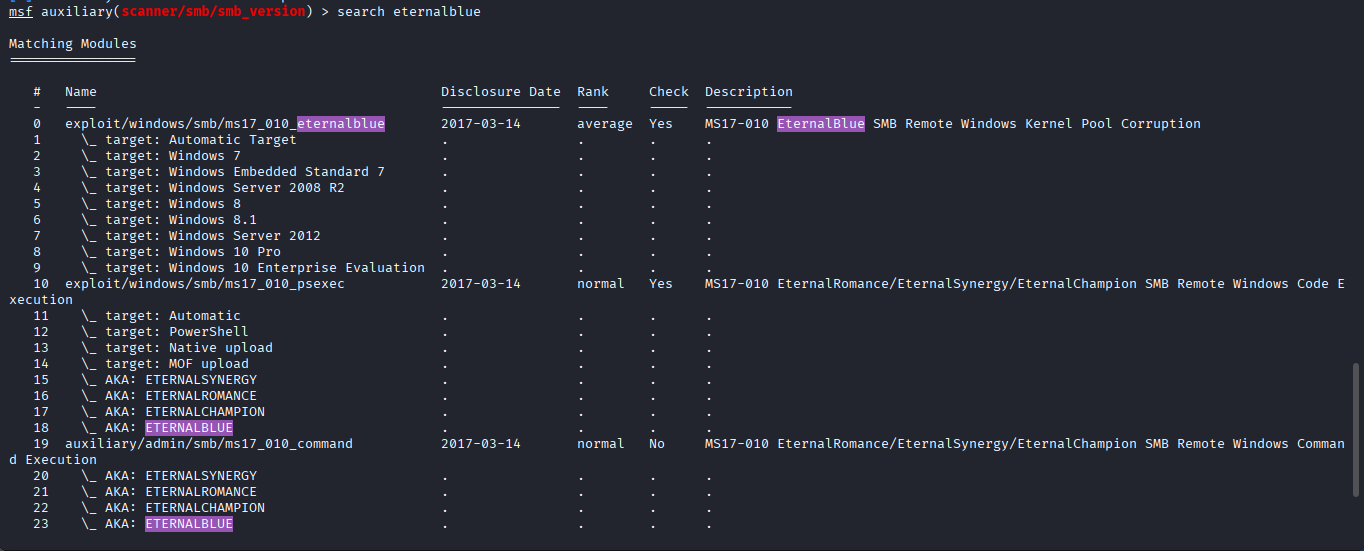The image size is (1364, 551).
Task: Click the "Description" column header
Action: [x=748, y=92]
